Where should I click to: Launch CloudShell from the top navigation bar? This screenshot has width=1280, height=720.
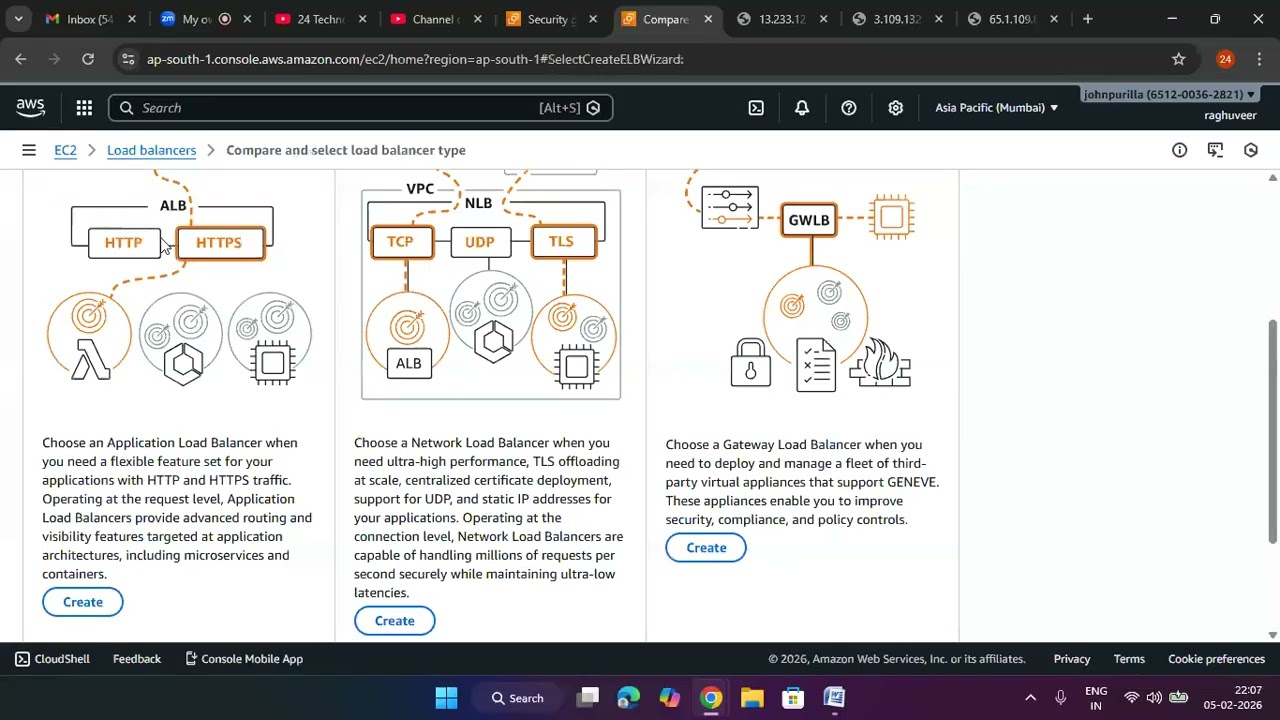pos(756,108)
